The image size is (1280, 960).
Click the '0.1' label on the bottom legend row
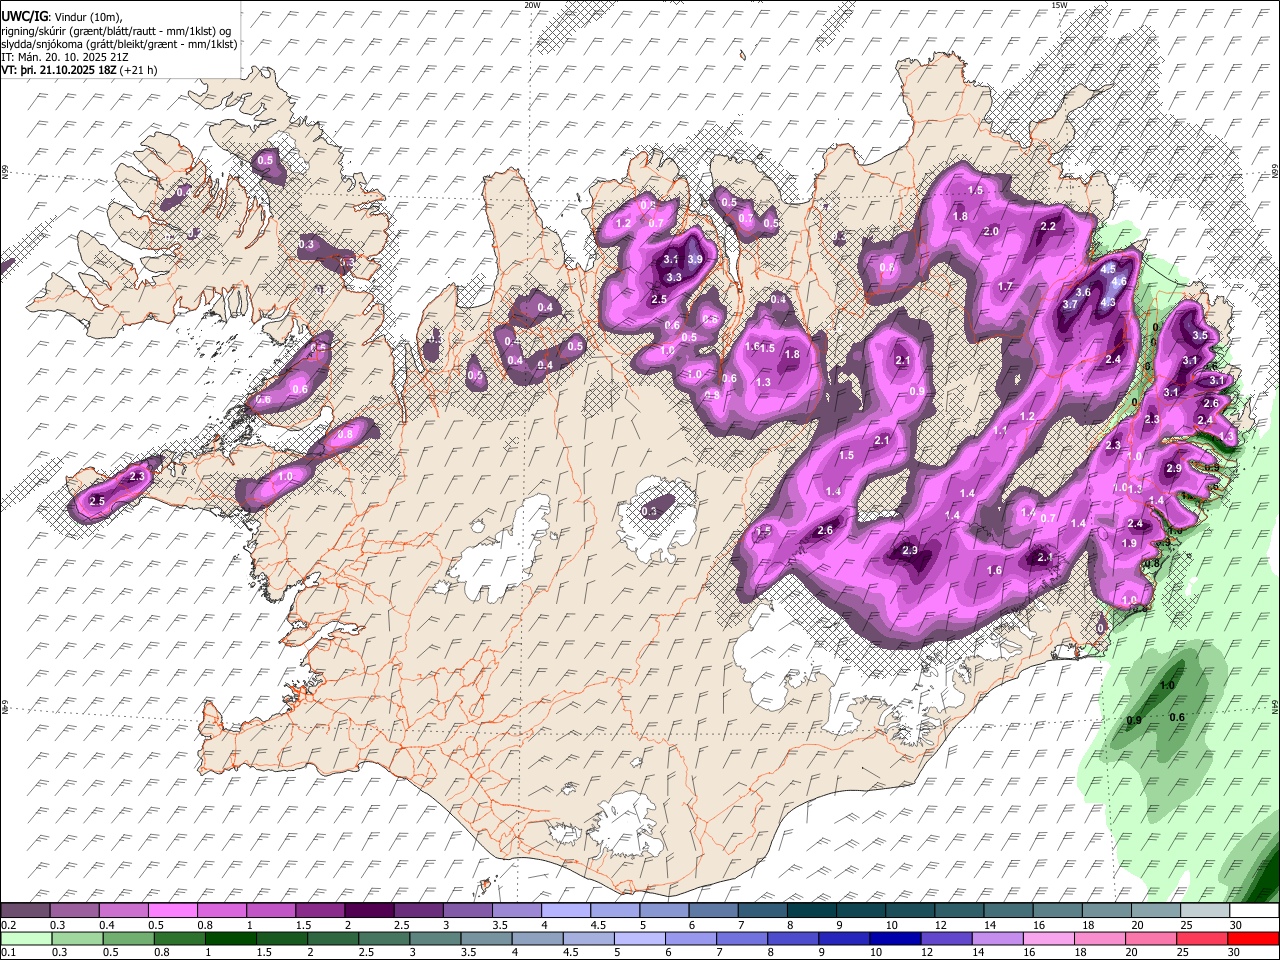(x=8, y=953)
